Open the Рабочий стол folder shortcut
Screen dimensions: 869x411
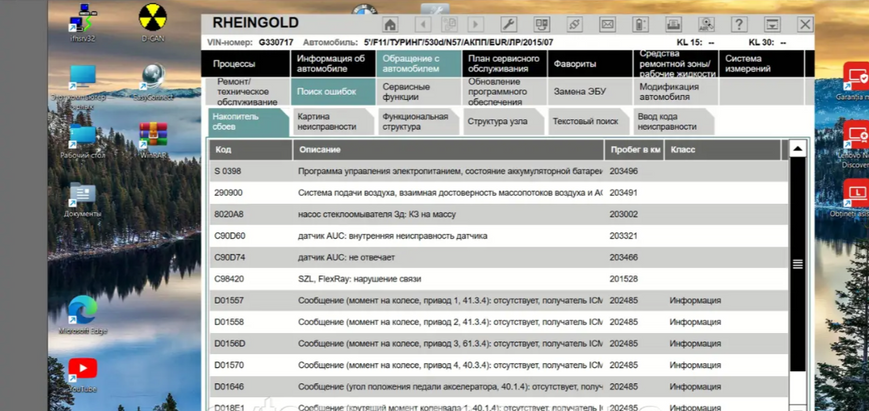pos(83,141)
